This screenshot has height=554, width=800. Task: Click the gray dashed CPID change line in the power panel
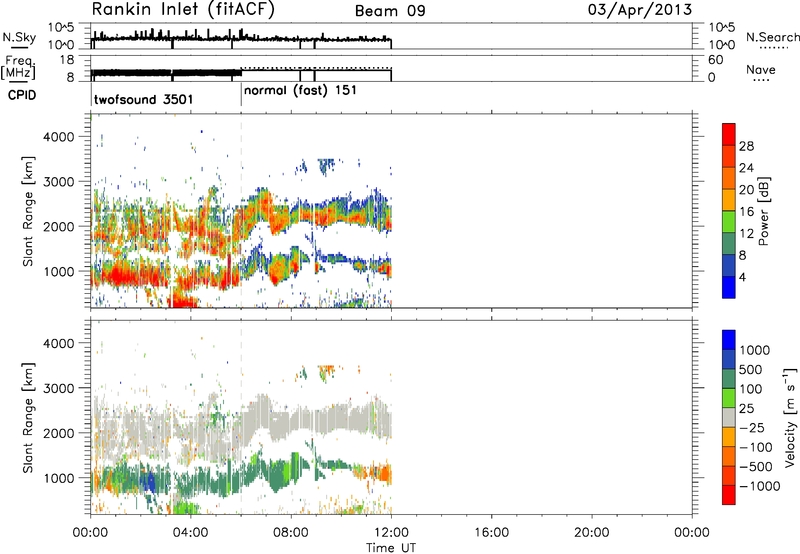tap(241, 211)
